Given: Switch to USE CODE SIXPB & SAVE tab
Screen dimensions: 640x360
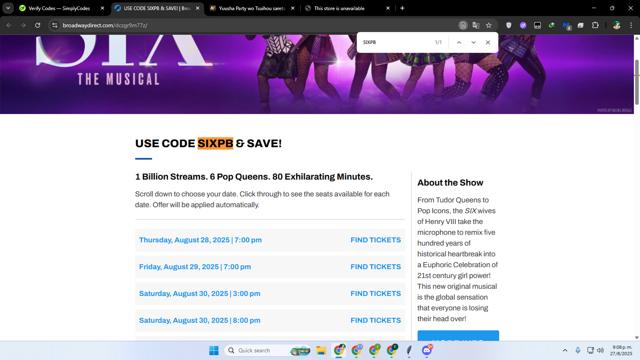Looking at the screenshot, I should (x=157, y=8).
